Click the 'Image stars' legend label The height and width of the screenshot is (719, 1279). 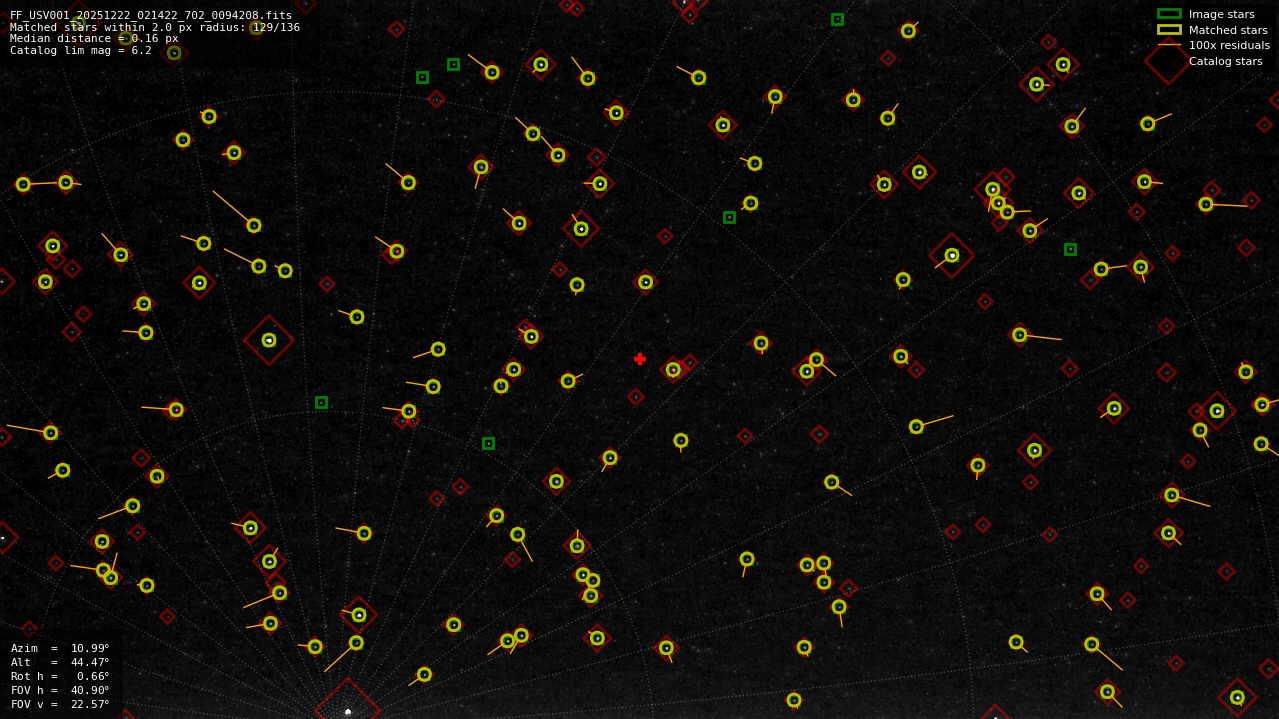[x=1222, y=14]
